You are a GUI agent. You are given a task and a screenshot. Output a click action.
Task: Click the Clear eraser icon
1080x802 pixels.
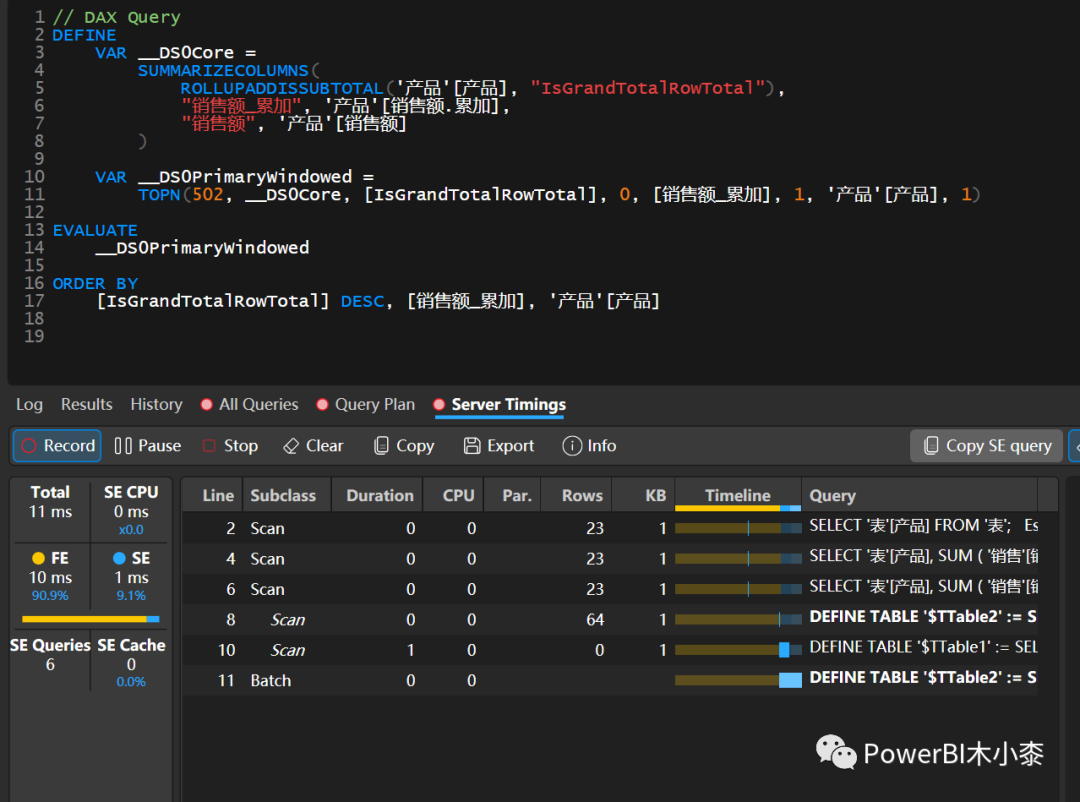pyautogui.click(x=291, y=446)
